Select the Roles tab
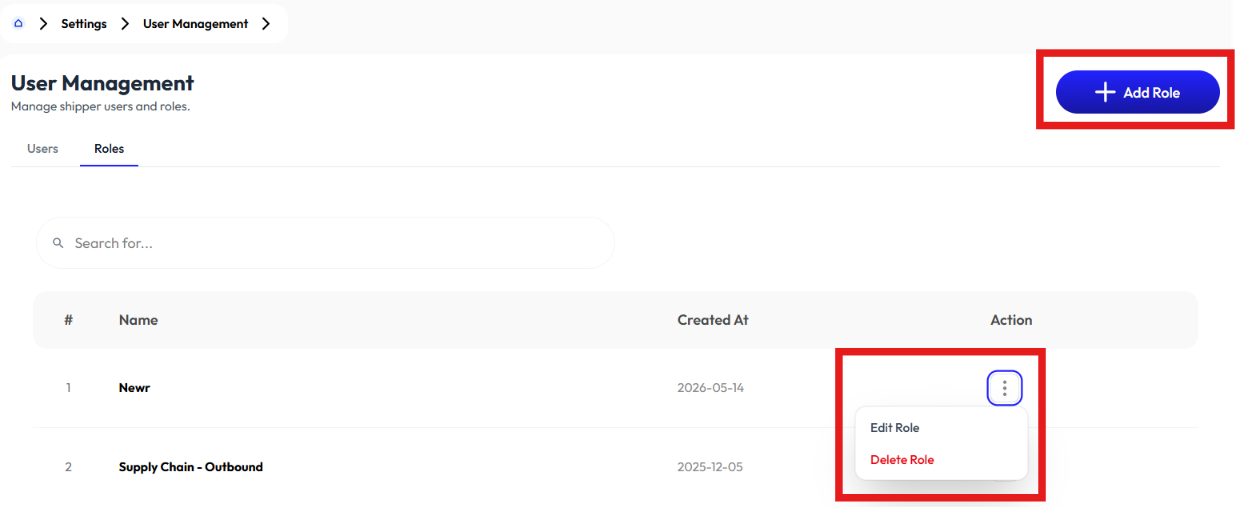This screenshot has width=1235, height=507. tap(109, 148)
